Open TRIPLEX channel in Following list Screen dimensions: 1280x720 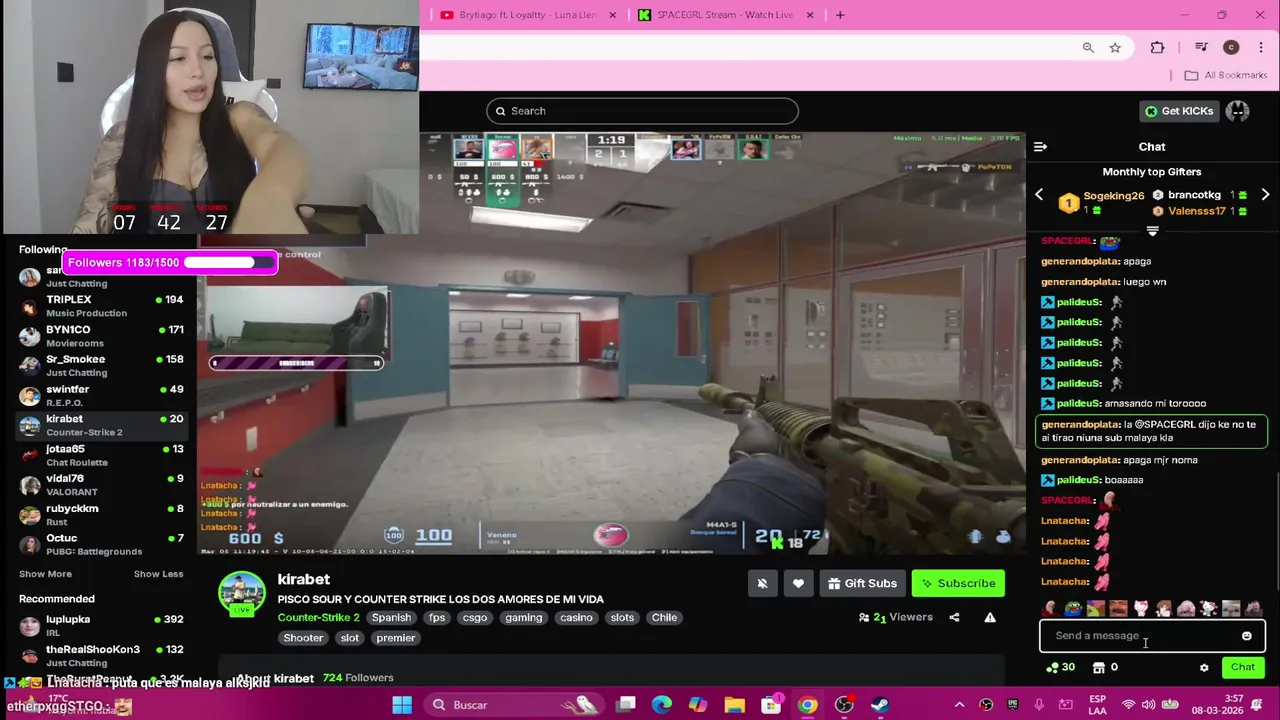tap(102, 306)
